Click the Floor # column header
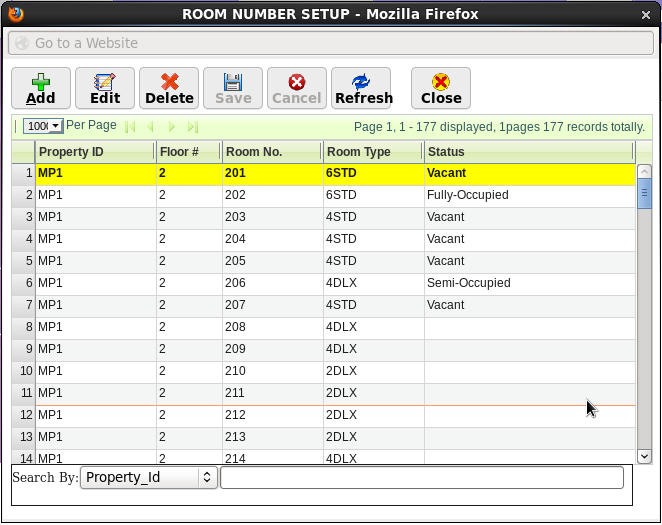Screen dimensions: 662x525 point(187,152)
